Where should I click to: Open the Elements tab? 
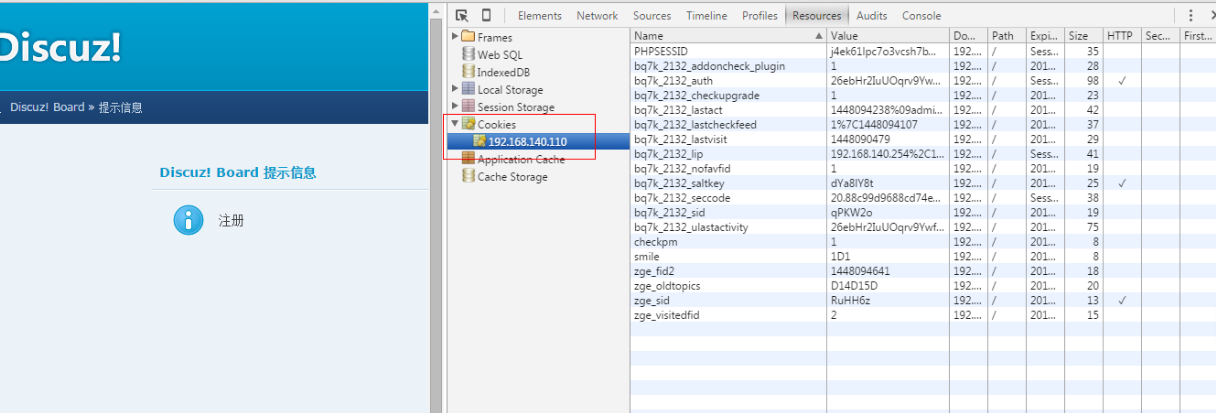coord(539,15)
